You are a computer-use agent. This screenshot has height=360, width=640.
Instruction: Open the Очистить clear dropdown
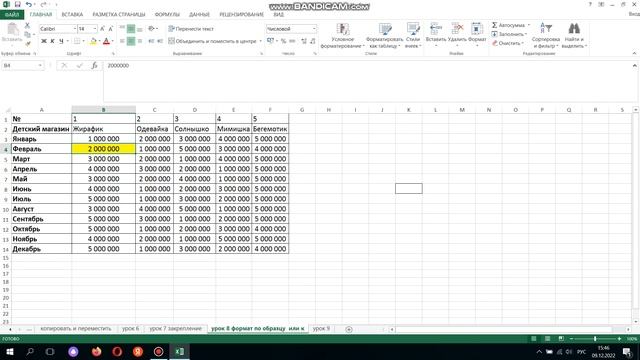tap(508, 43)
